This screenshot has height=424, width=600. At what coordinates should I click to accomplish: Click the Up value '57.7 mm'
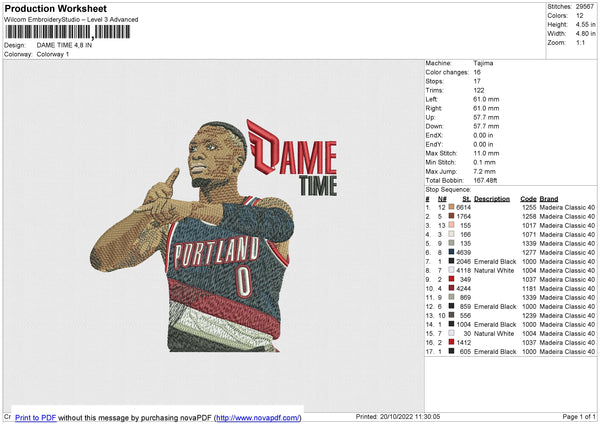click(486, 117)
